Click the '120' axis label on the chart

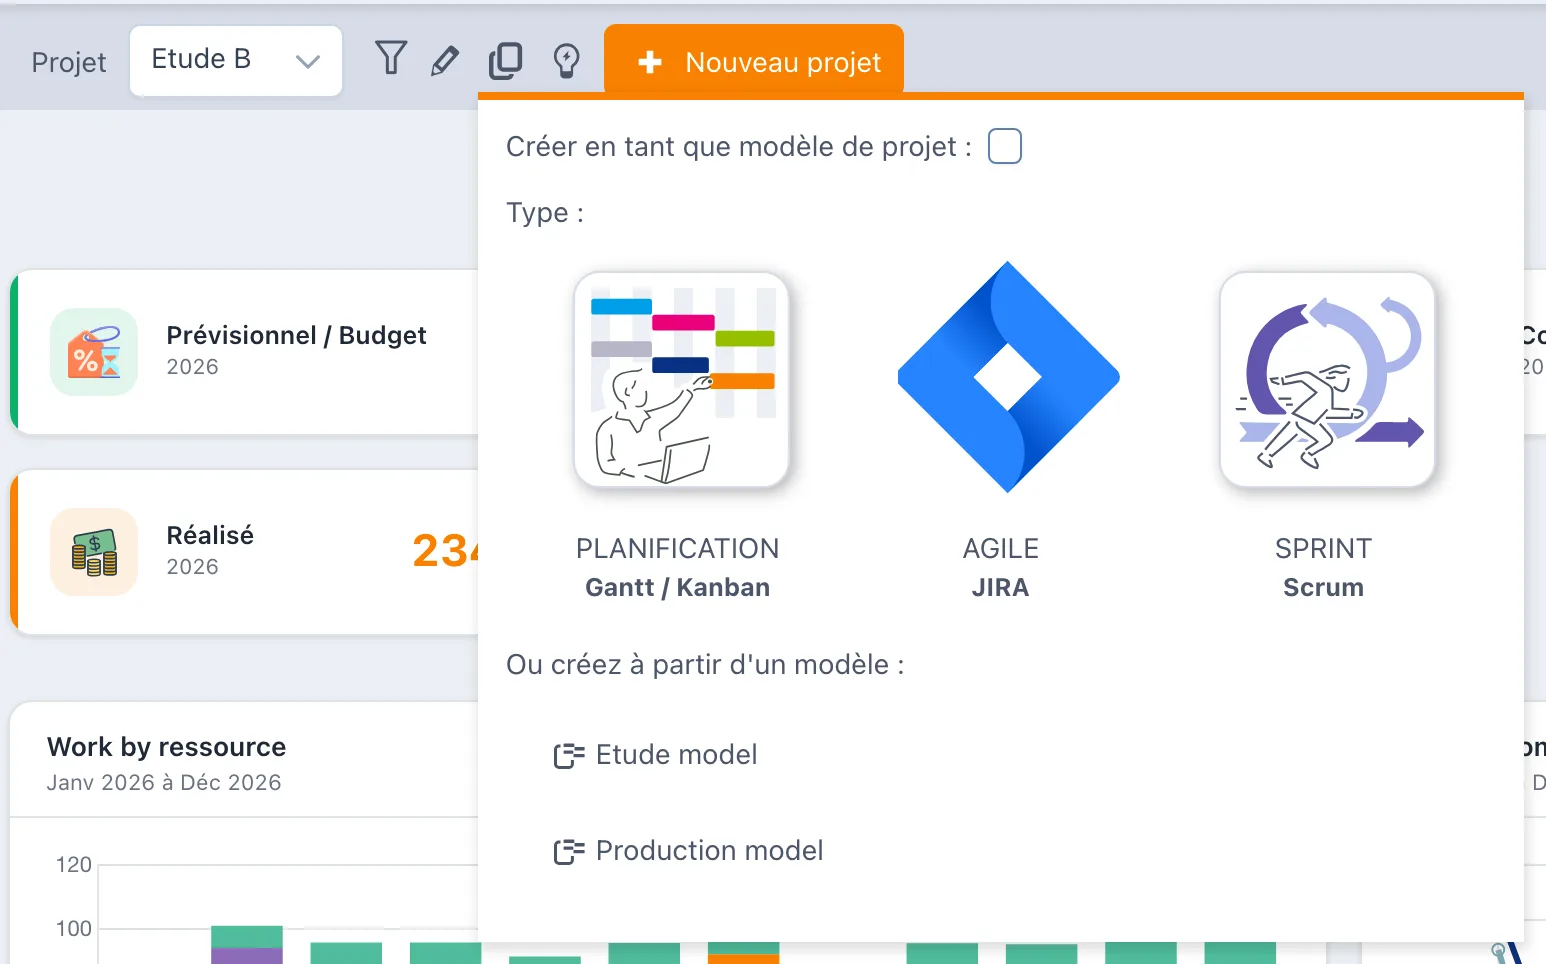[x=74, y=864]
